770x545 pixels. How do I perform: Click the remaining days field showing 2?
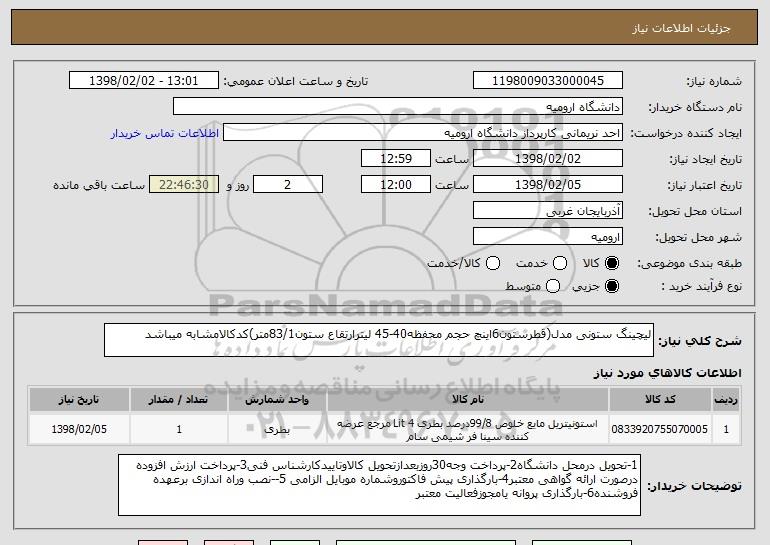[288, 185]
